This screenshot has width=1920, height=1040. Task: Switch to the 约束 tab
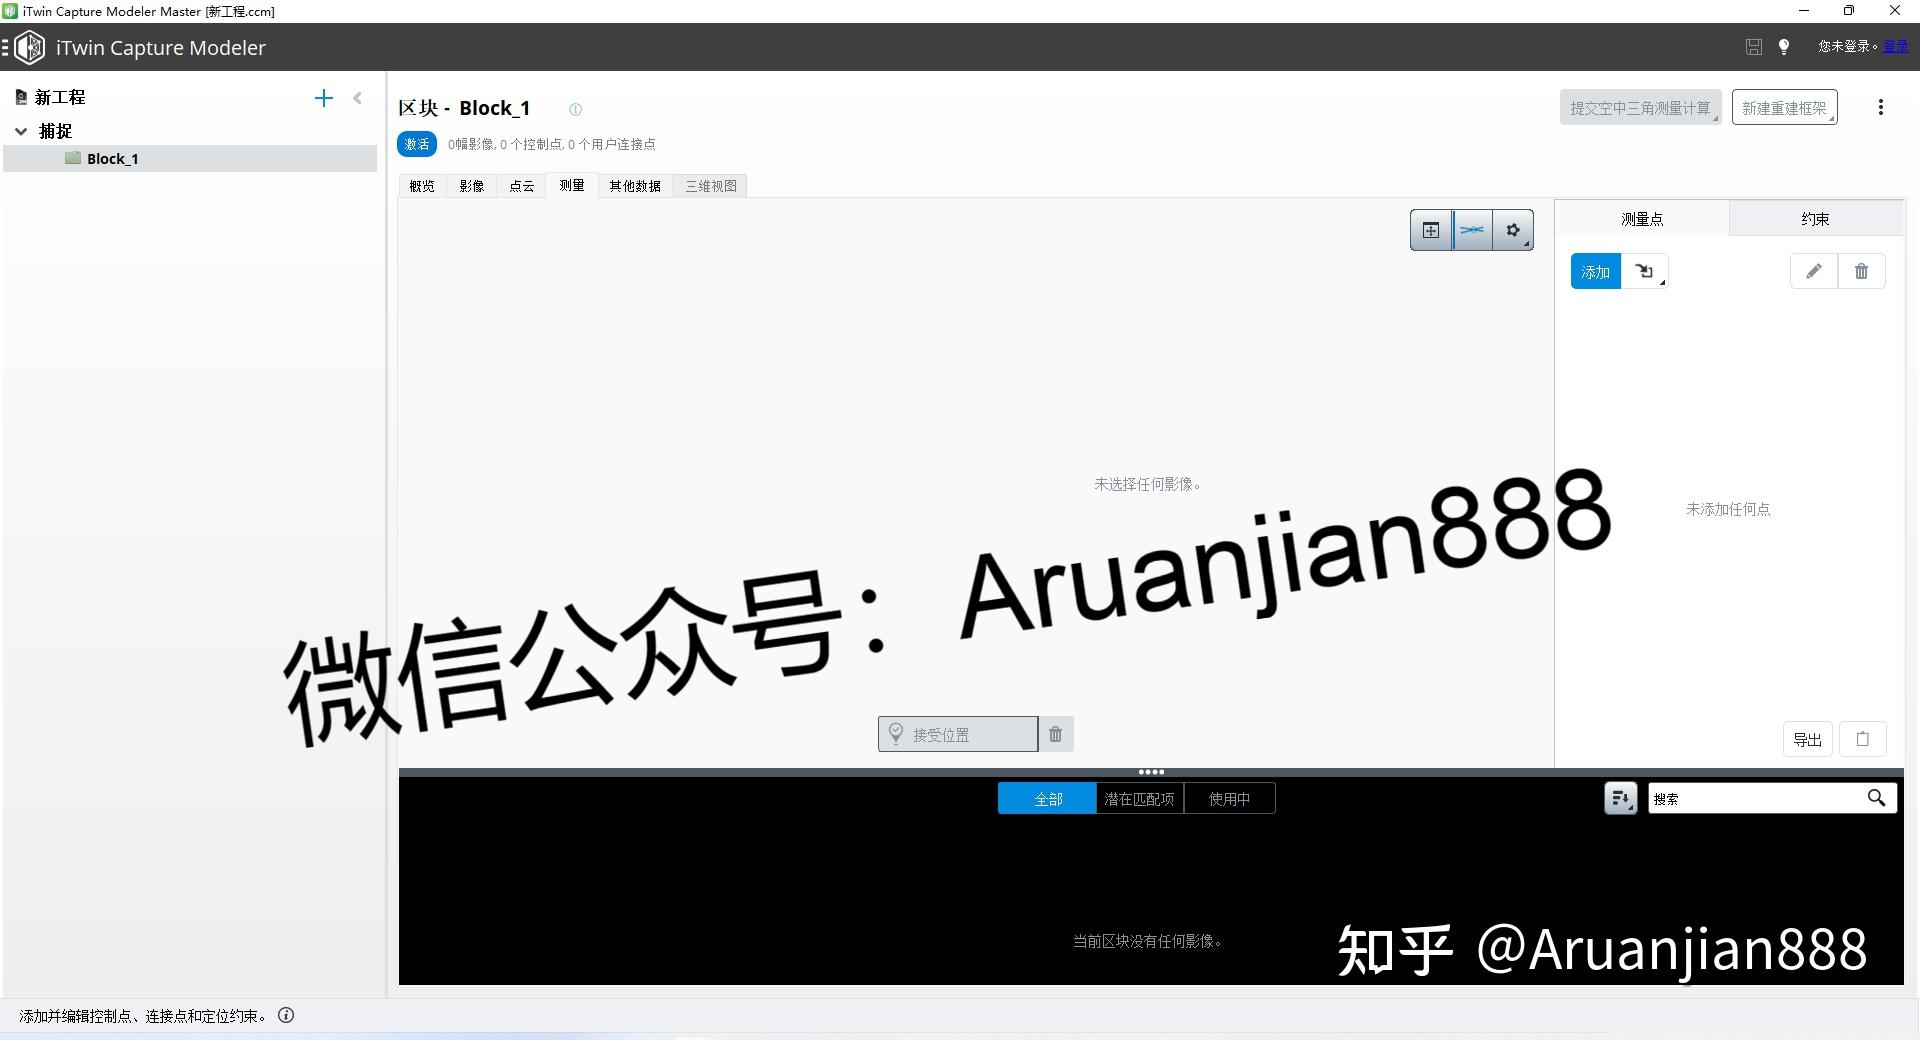pyautogui.click(x=1816, y=218)
